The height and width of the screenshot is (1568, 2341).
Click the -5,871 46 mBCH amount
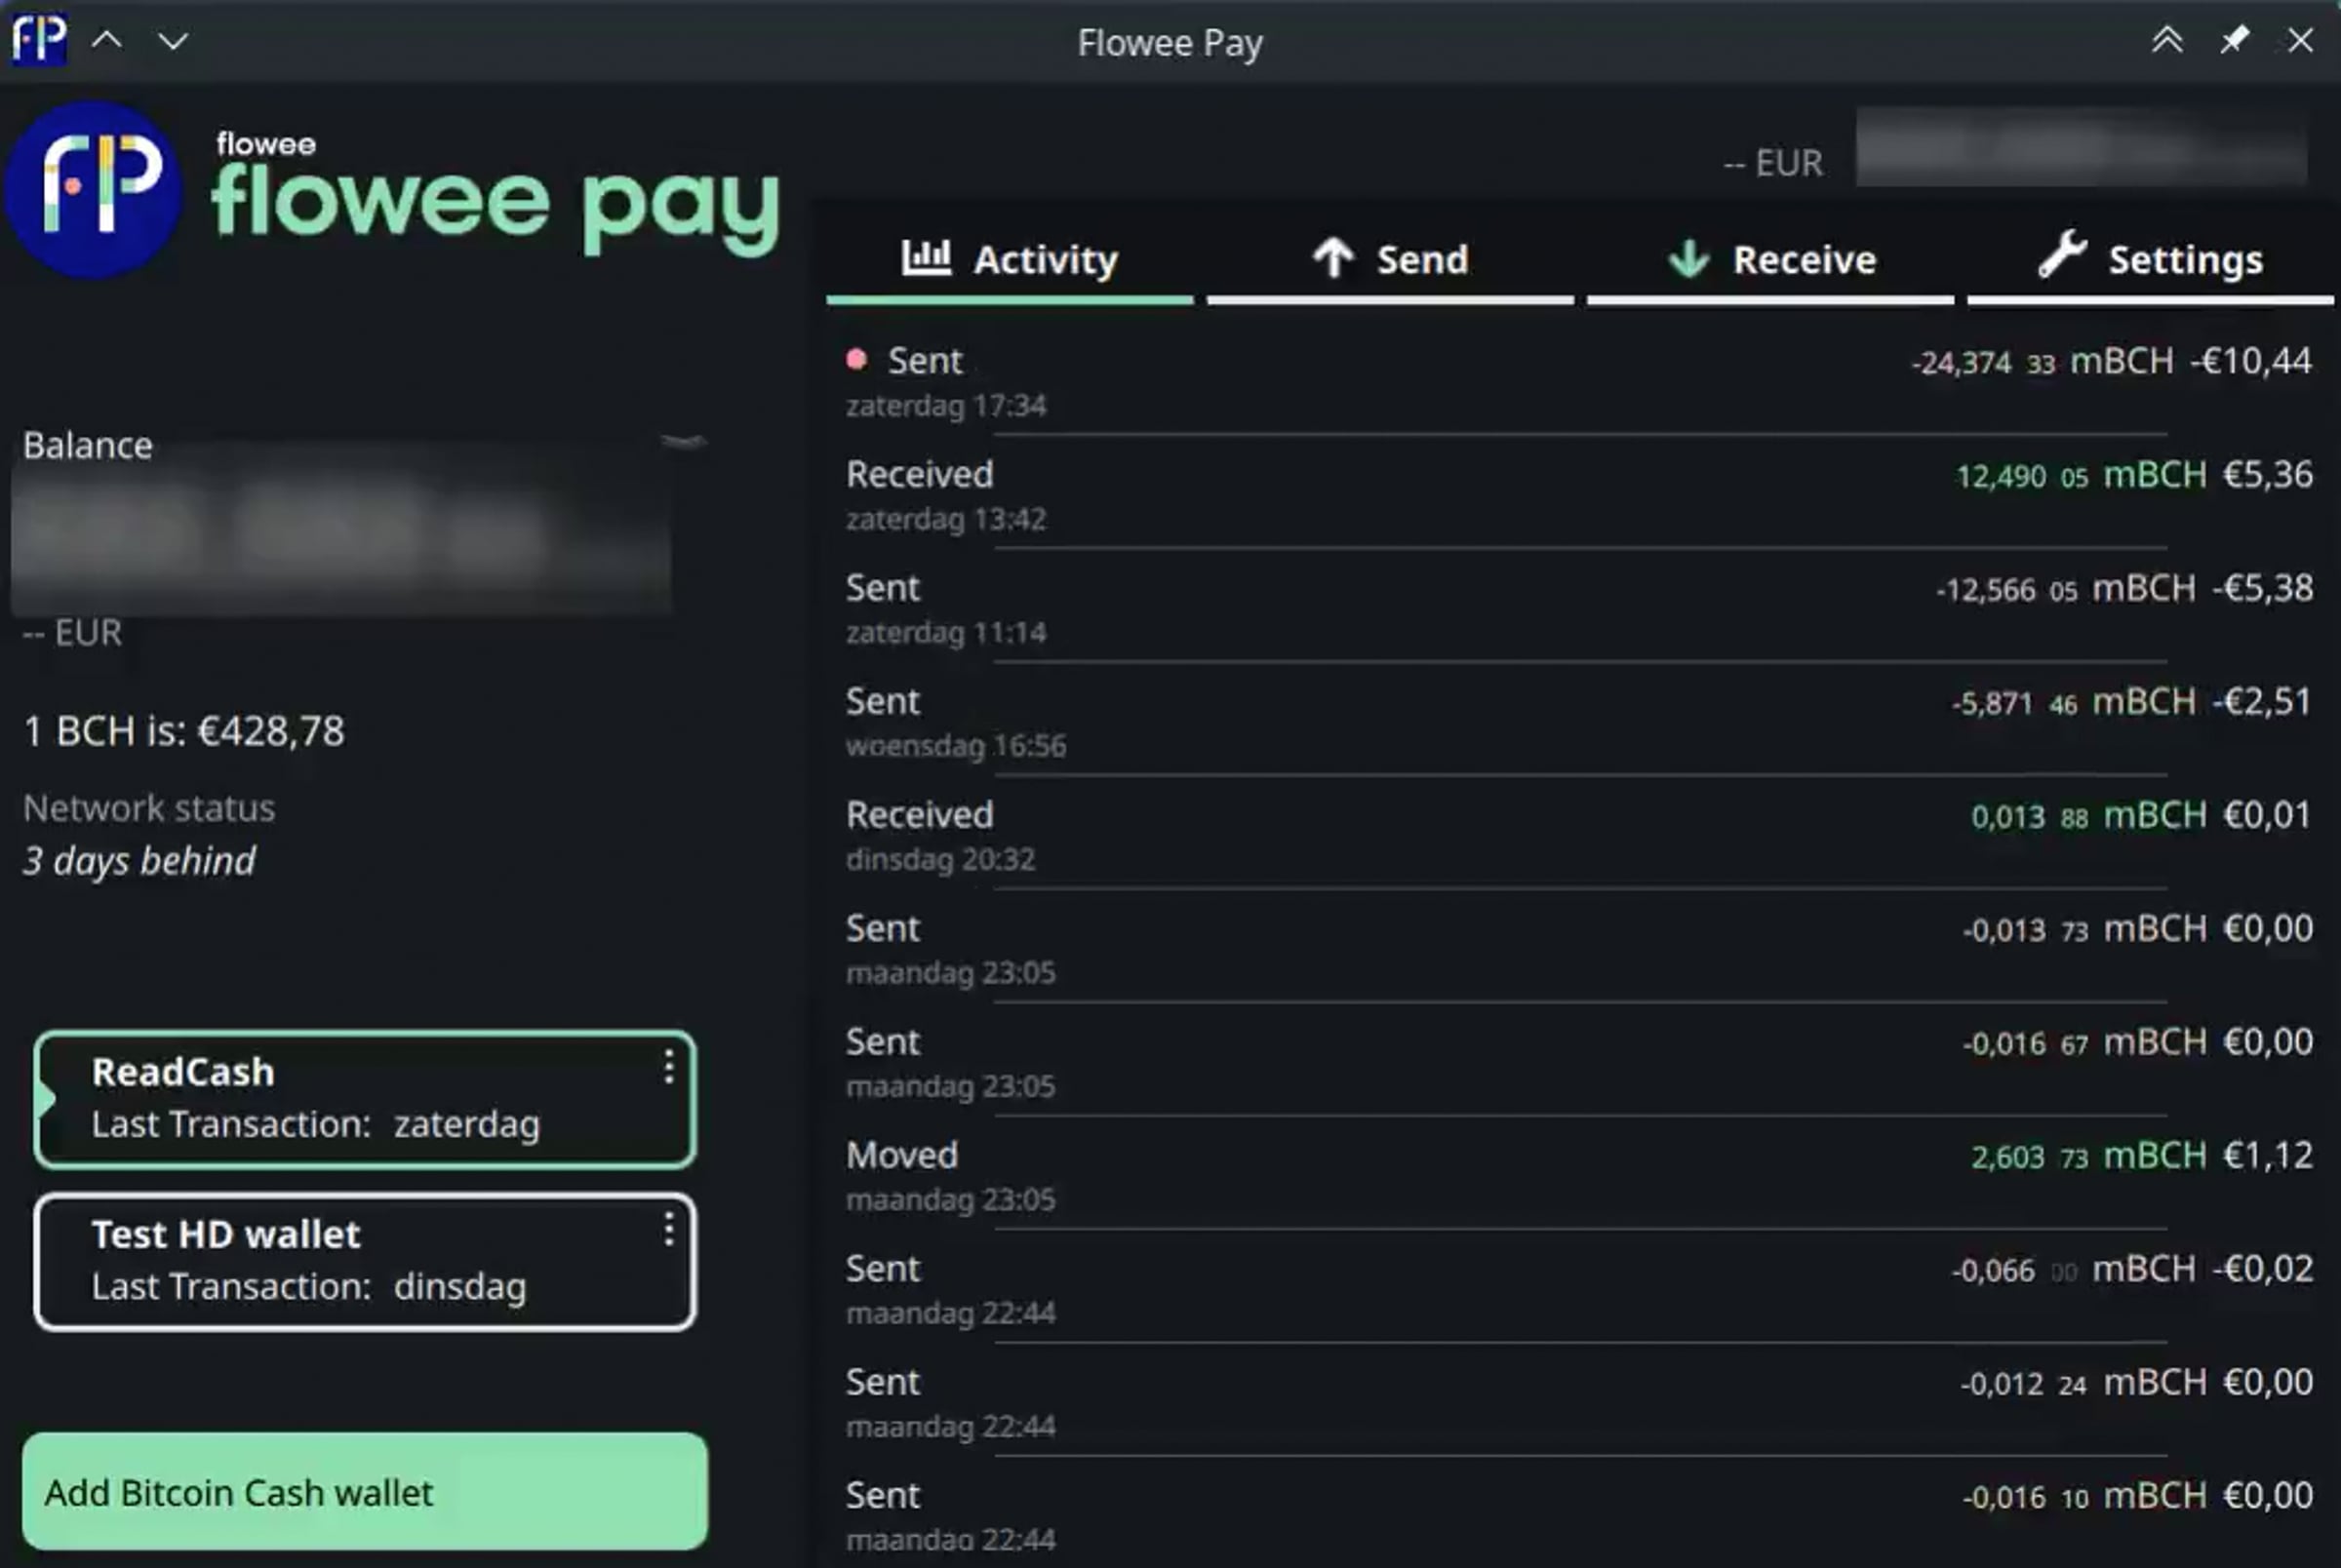pos(2073,702)
